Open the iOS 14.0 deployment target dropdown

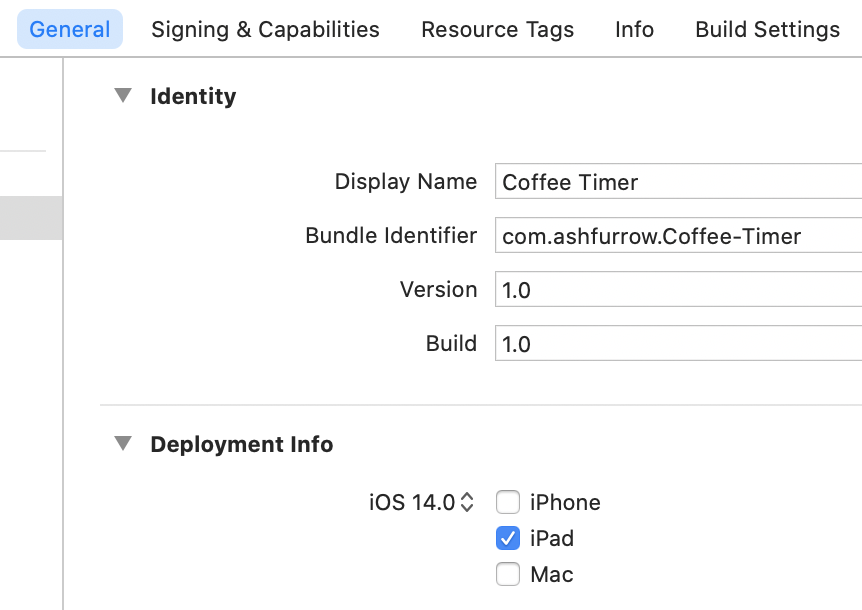tap(421, 502)
